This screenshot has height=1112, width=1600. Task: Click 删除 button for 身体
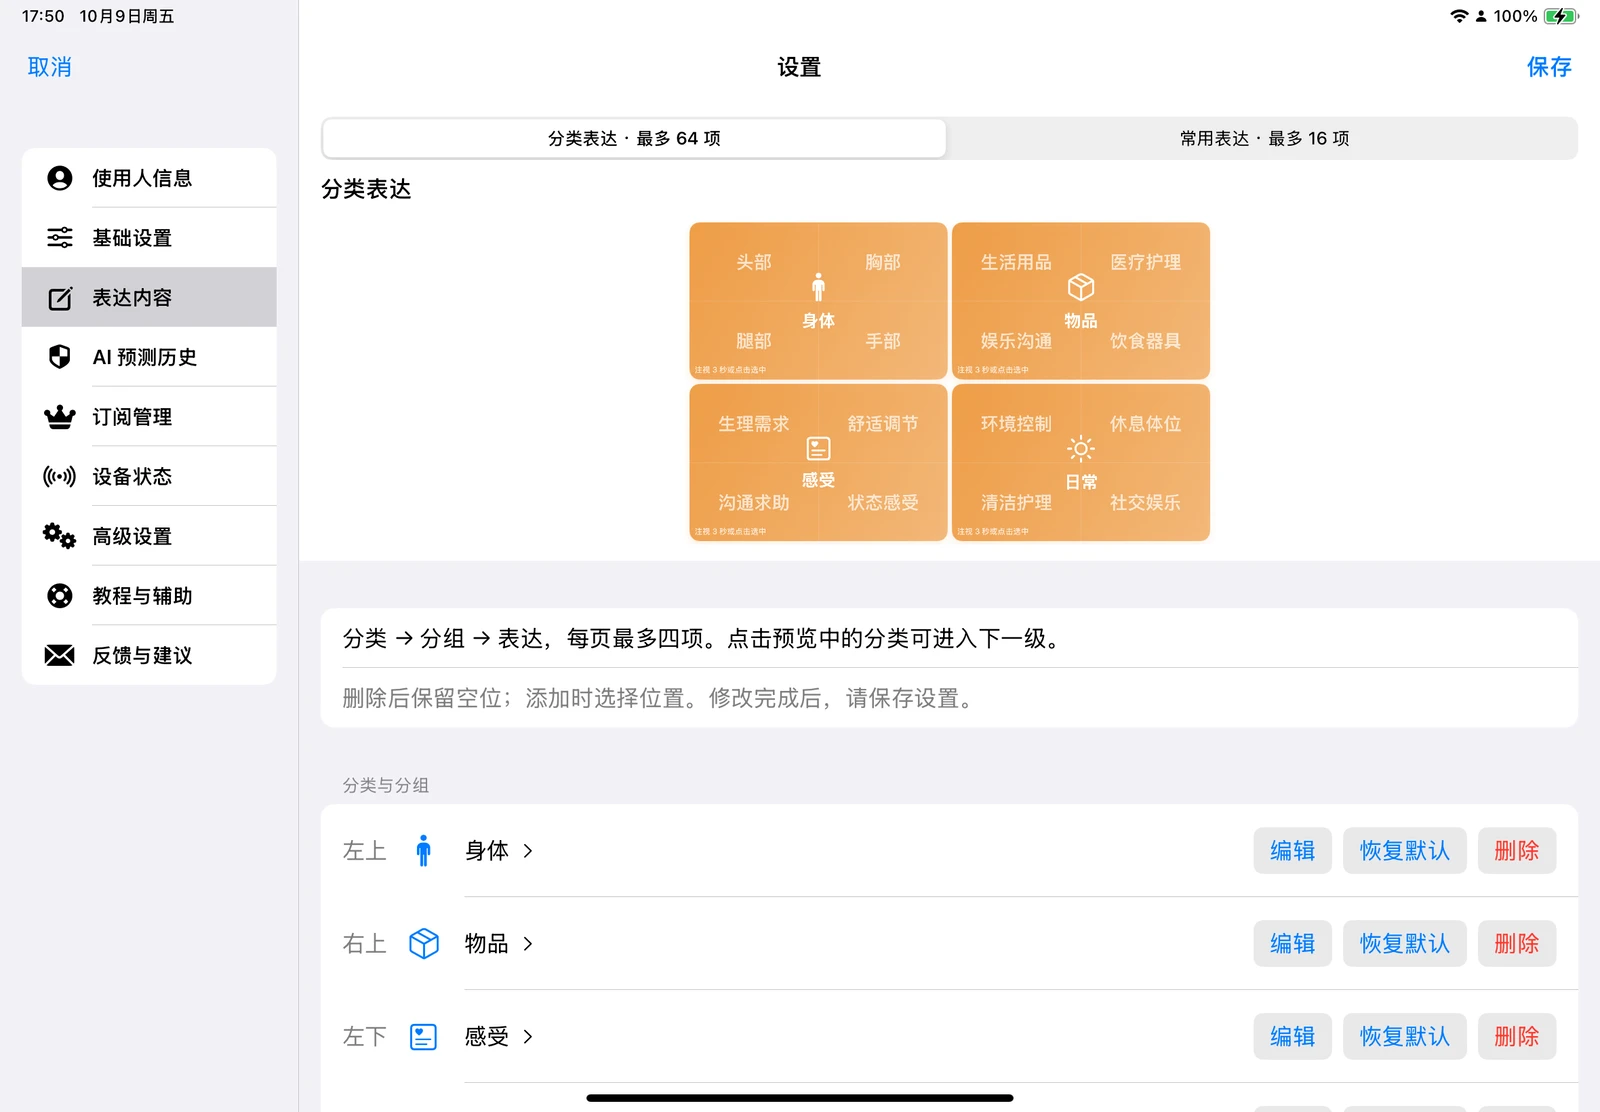[1517, 851]
